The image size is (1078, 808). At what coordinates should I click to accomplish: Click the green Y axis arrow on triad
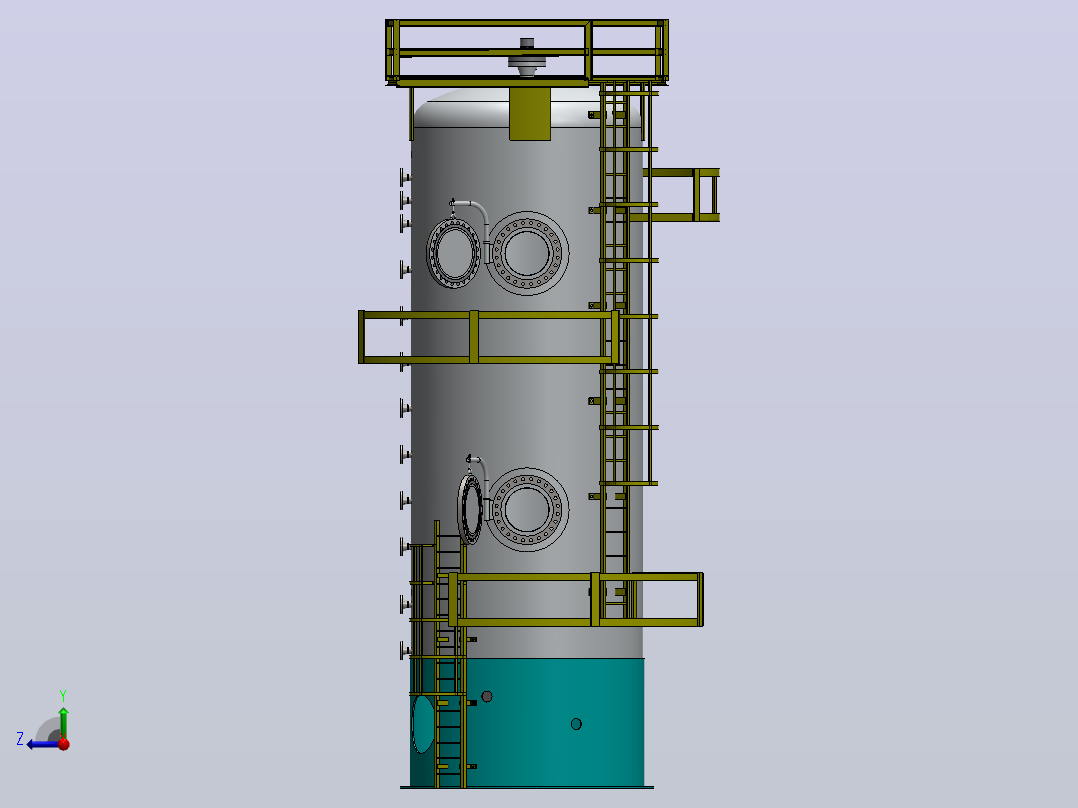(63, 721)
